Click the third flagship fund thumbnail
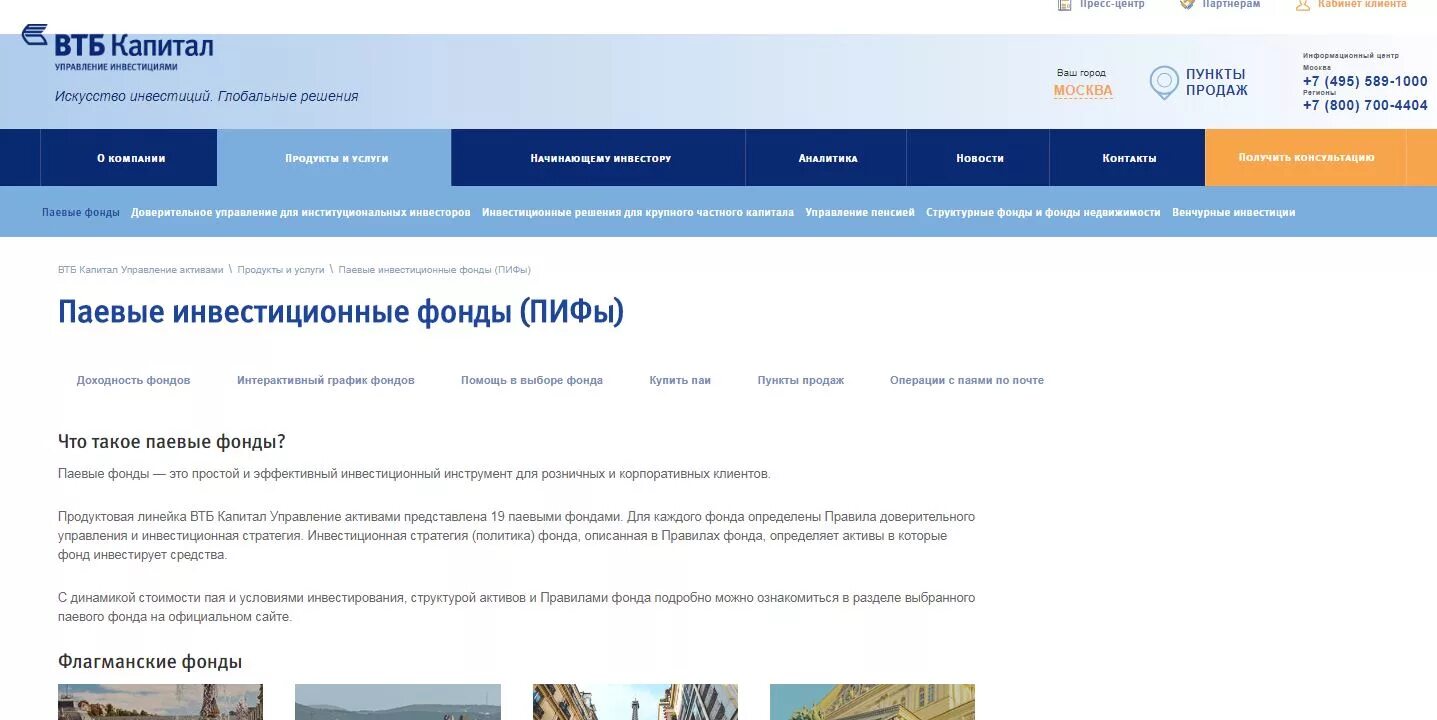1437x720 pixels. [635, 702]
